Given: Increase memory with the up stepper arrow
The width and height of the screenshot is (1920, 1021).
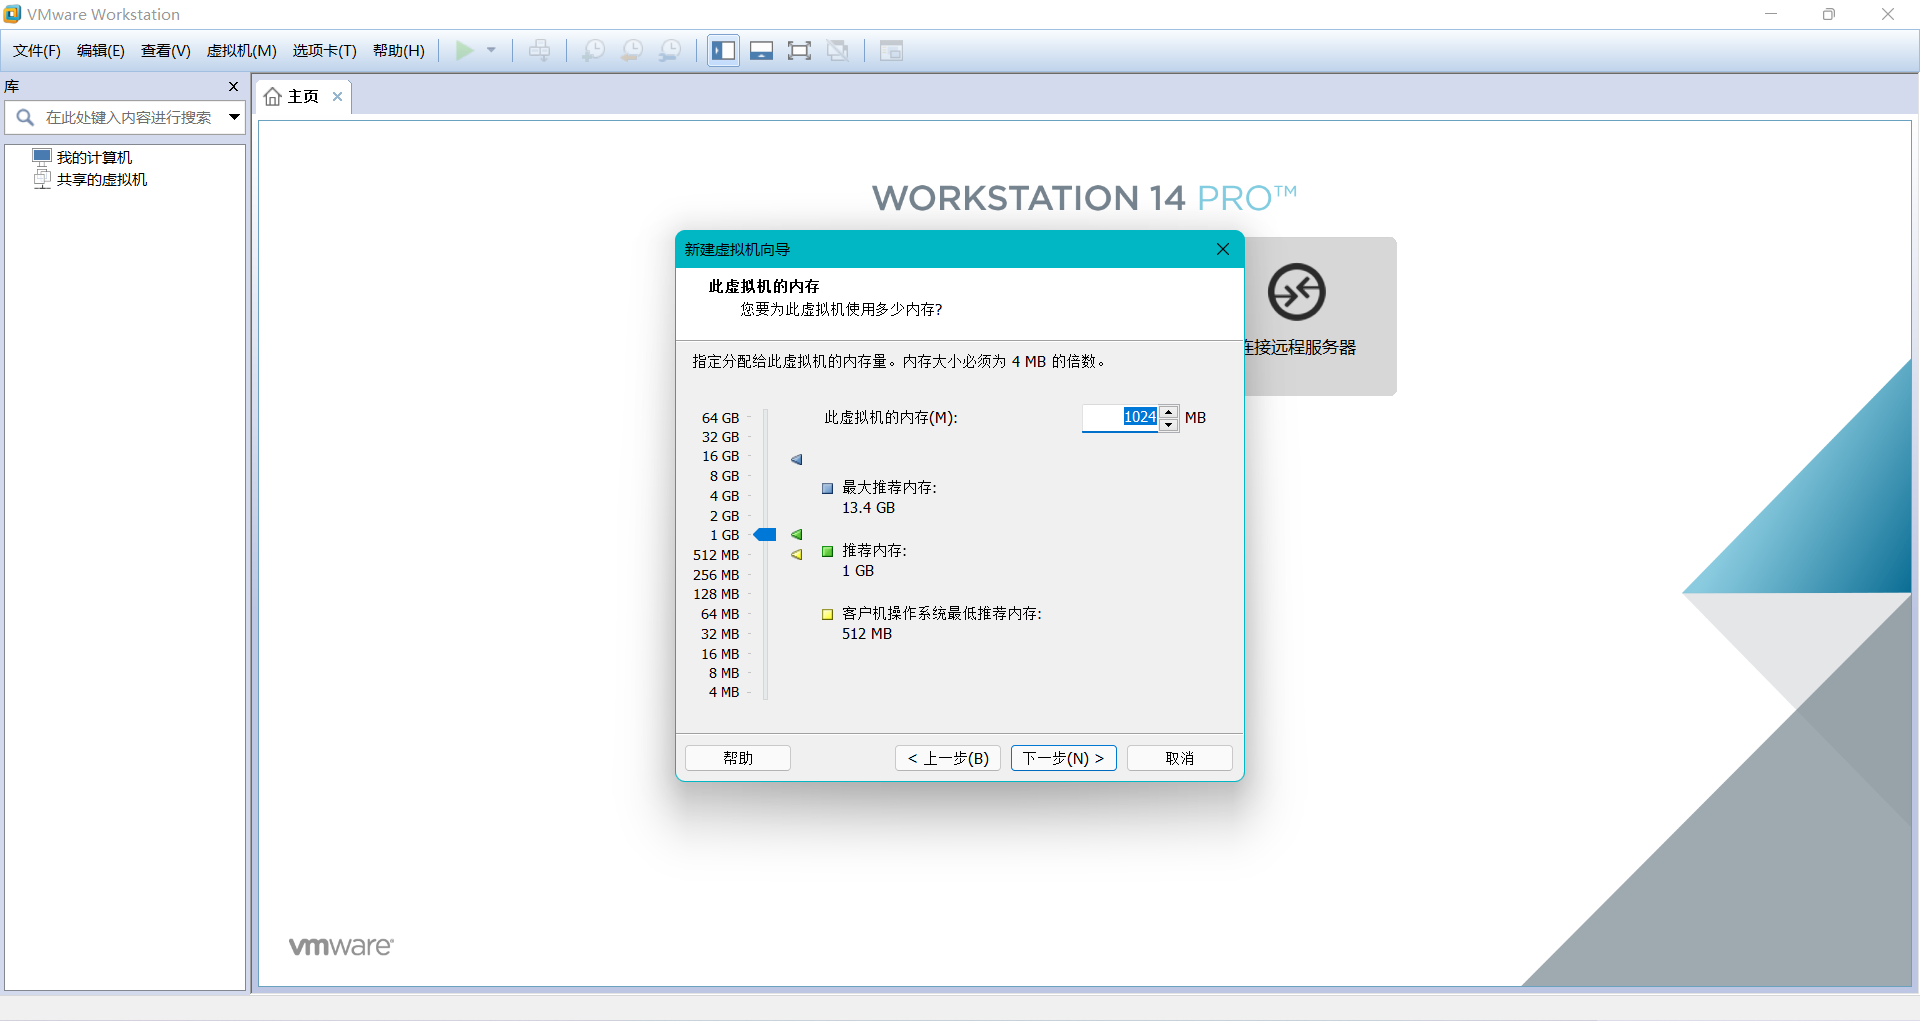Looking at the screenshot, I should [x=1169, y=411].
